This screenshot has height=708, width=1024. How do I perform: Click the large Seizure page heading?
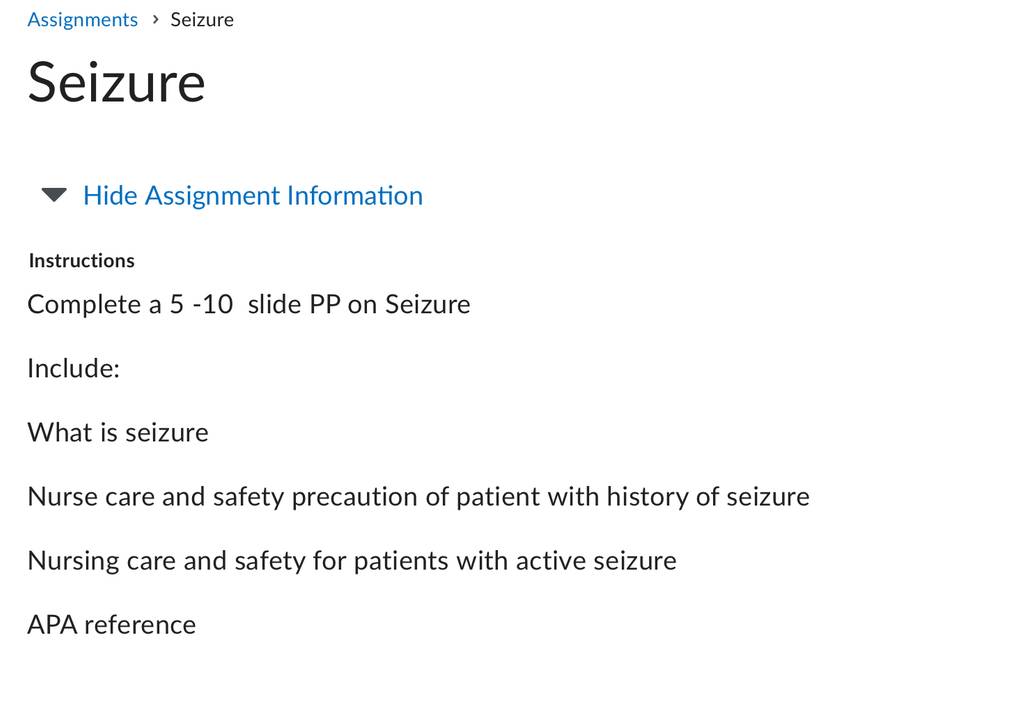point(116,83)
